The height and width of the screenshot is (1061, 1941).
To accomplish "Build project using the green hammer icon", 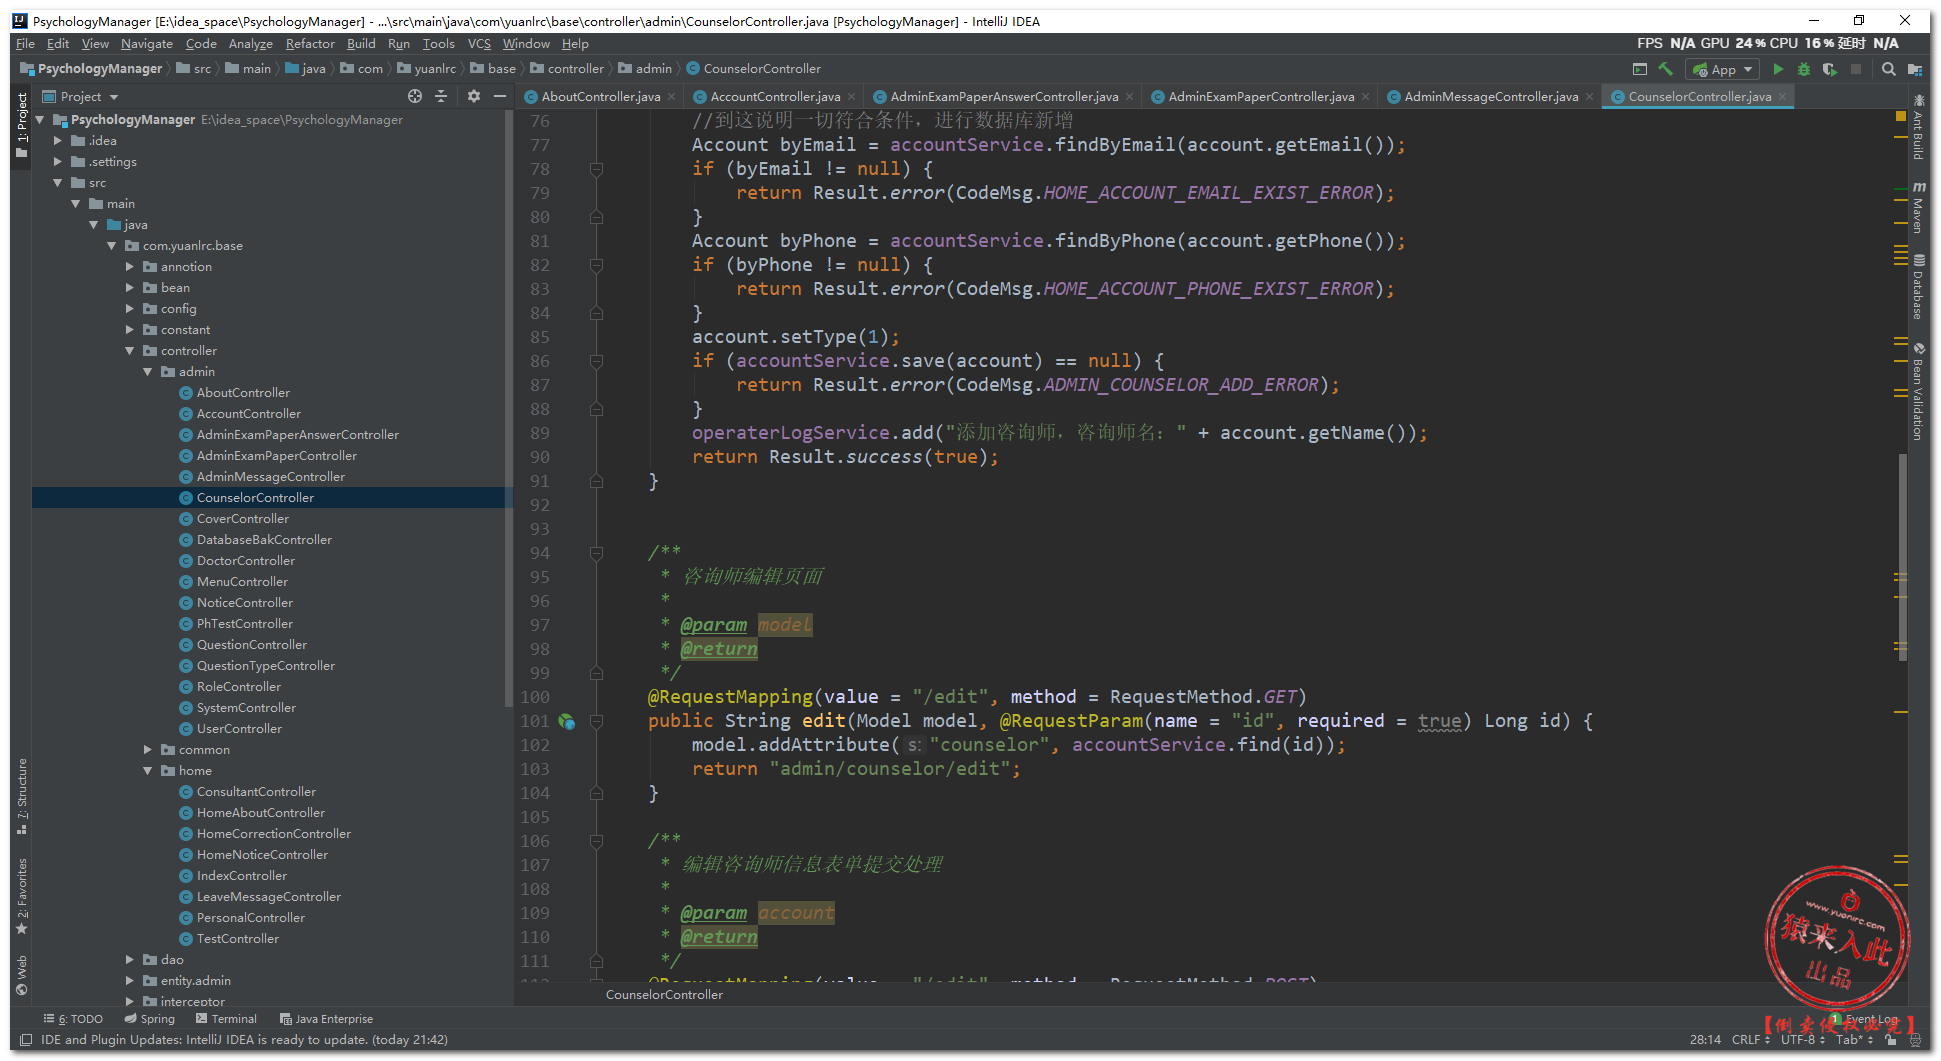I will [1665, 69].
